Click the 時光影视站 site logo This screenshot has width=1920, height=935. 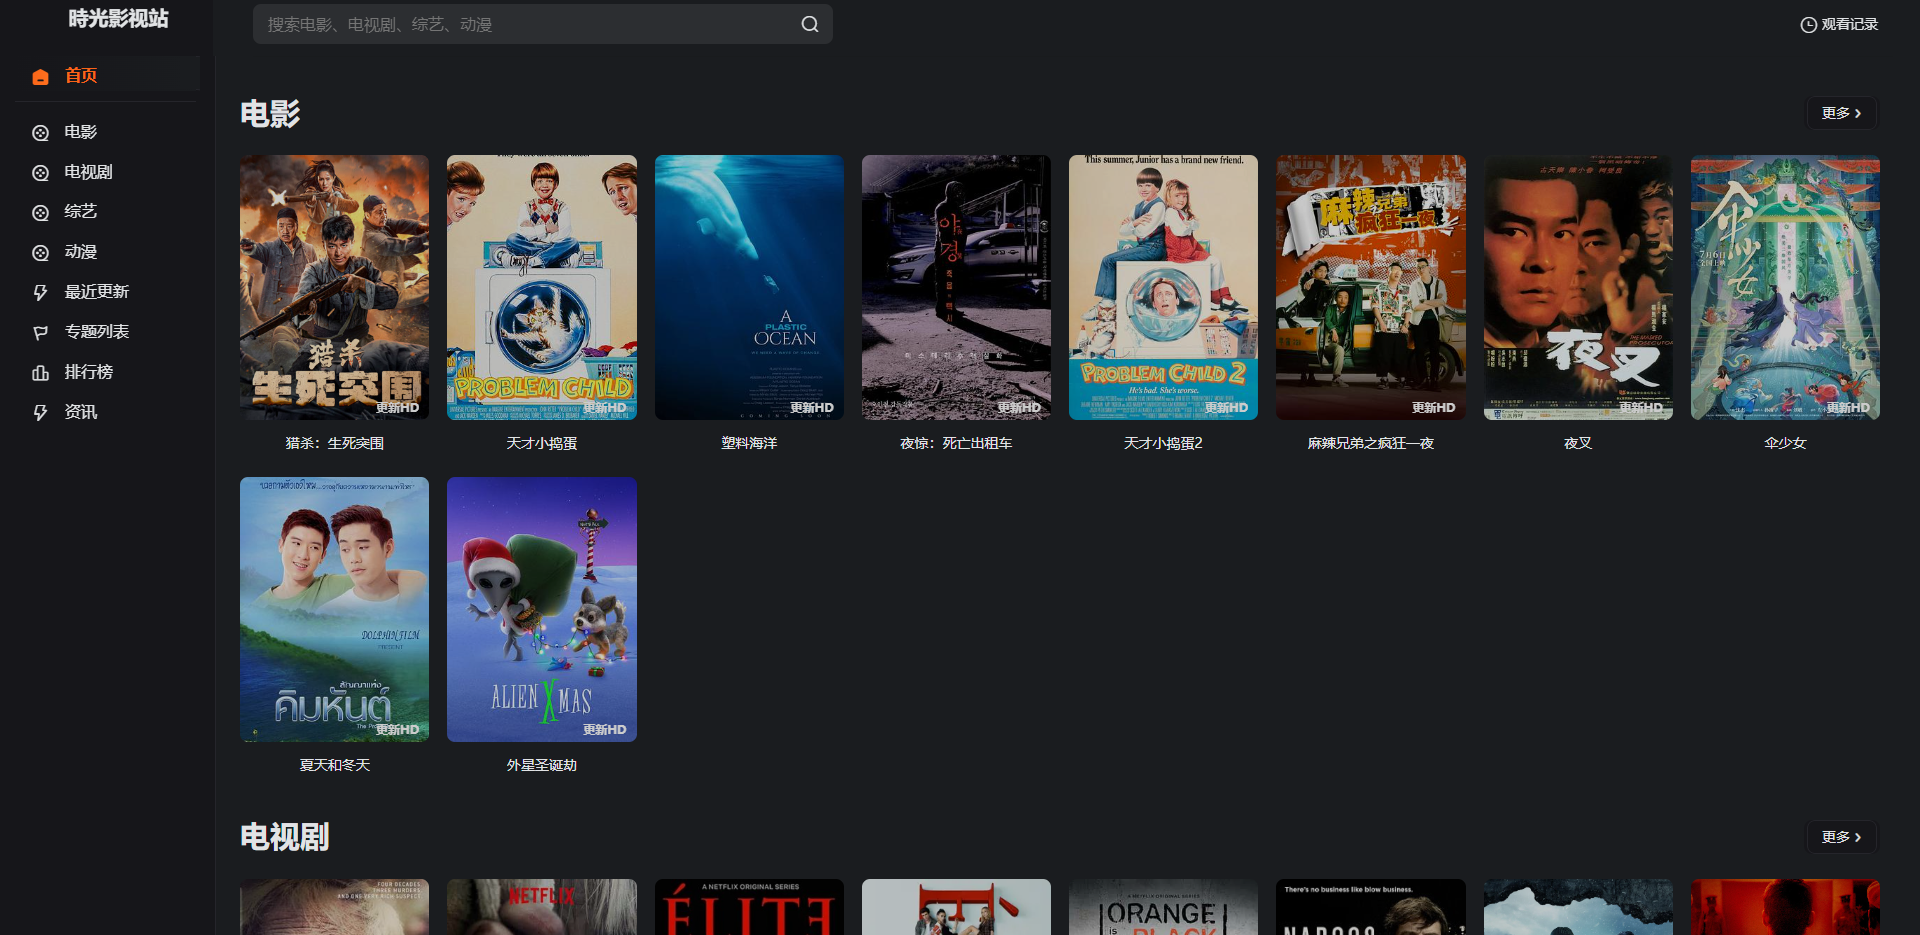(x=118, y=19)
